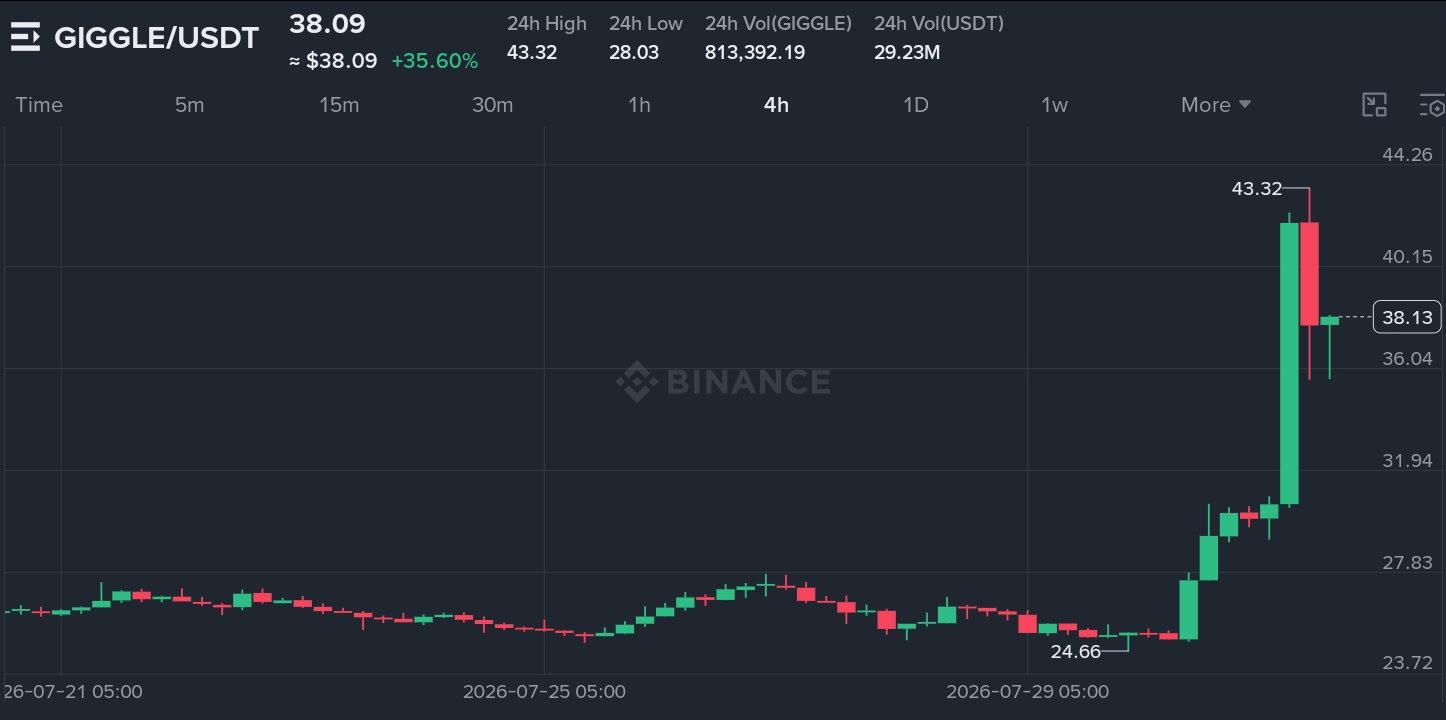Click the 2026-07-29 05:00 time axis label

(1027, 691)
